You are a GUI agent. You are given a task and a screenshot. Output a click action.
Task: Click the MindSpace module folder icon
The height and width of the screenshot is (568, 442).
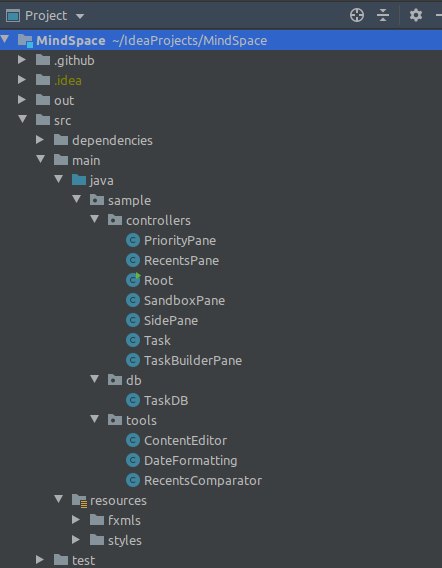pos(25,40)
